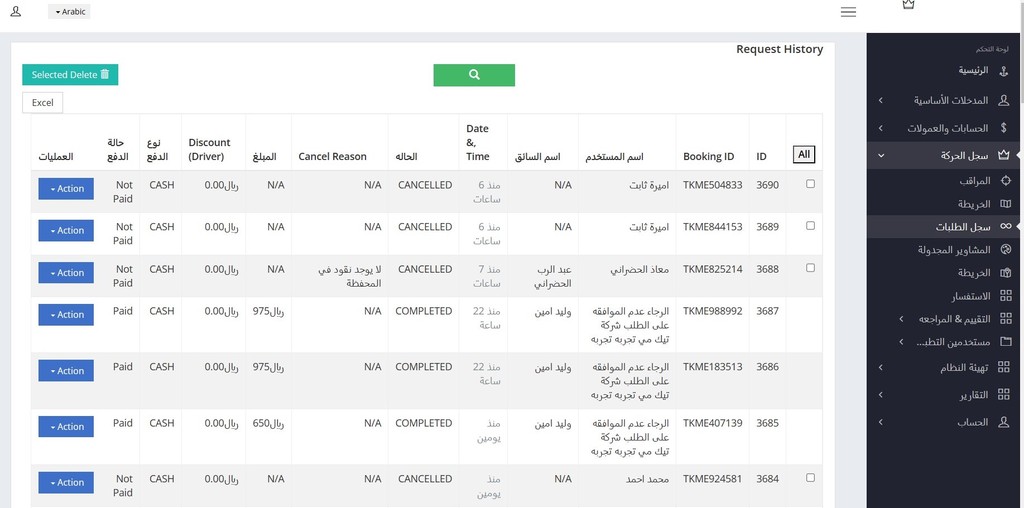Select checkbox for booking TKME844153
This screenshot has height=508, width=1024.
click(810, 226)
